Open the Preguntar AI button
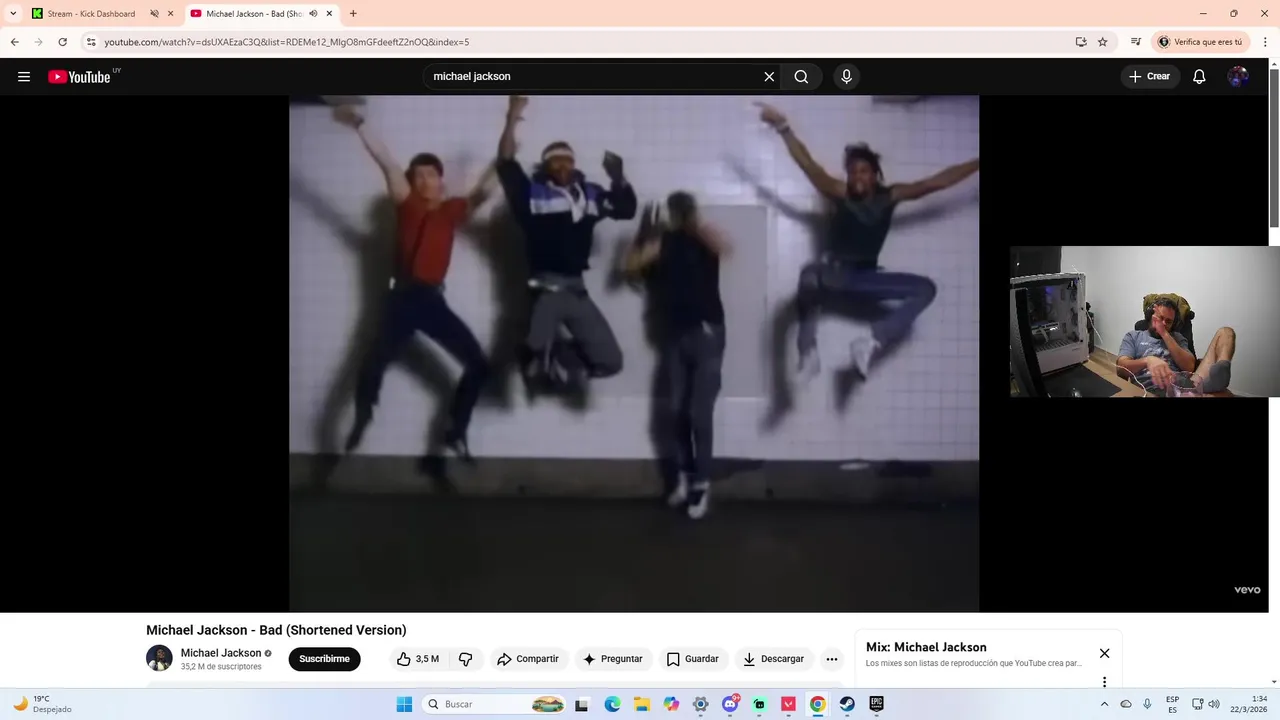Screen dimensions: 1280x720 point(613,659)
